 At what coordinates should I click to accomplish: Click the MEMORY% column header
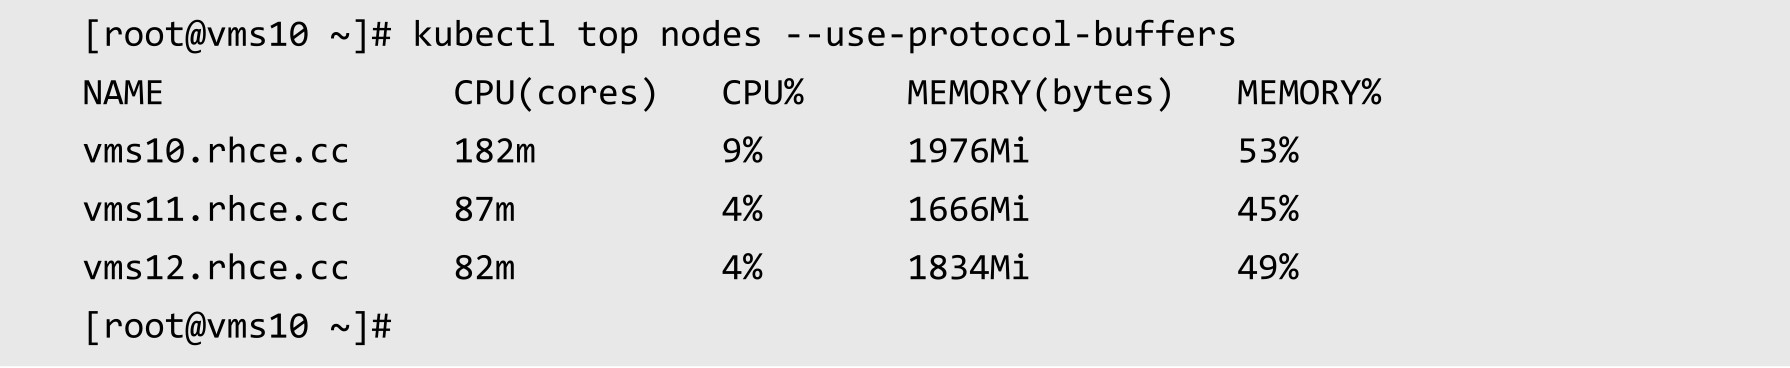point(1308,93)
